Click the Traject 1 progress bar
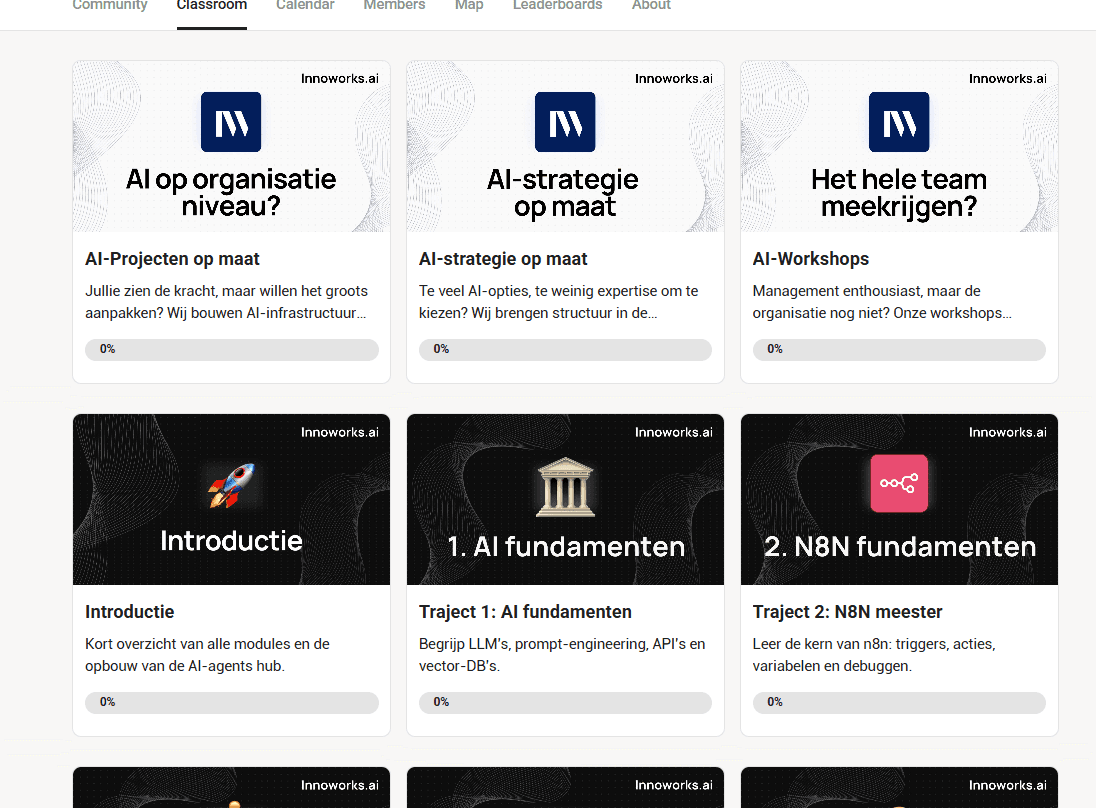The width and height of the screenshot is (1096, 808). coord(565,702)
